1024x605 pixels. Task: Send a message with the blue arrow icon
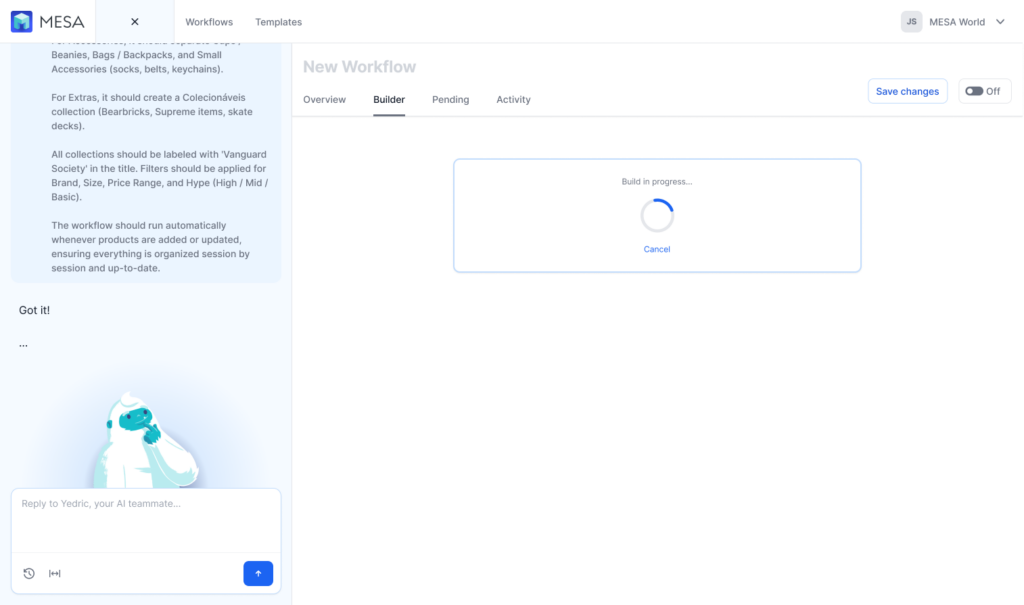point(258,573)
